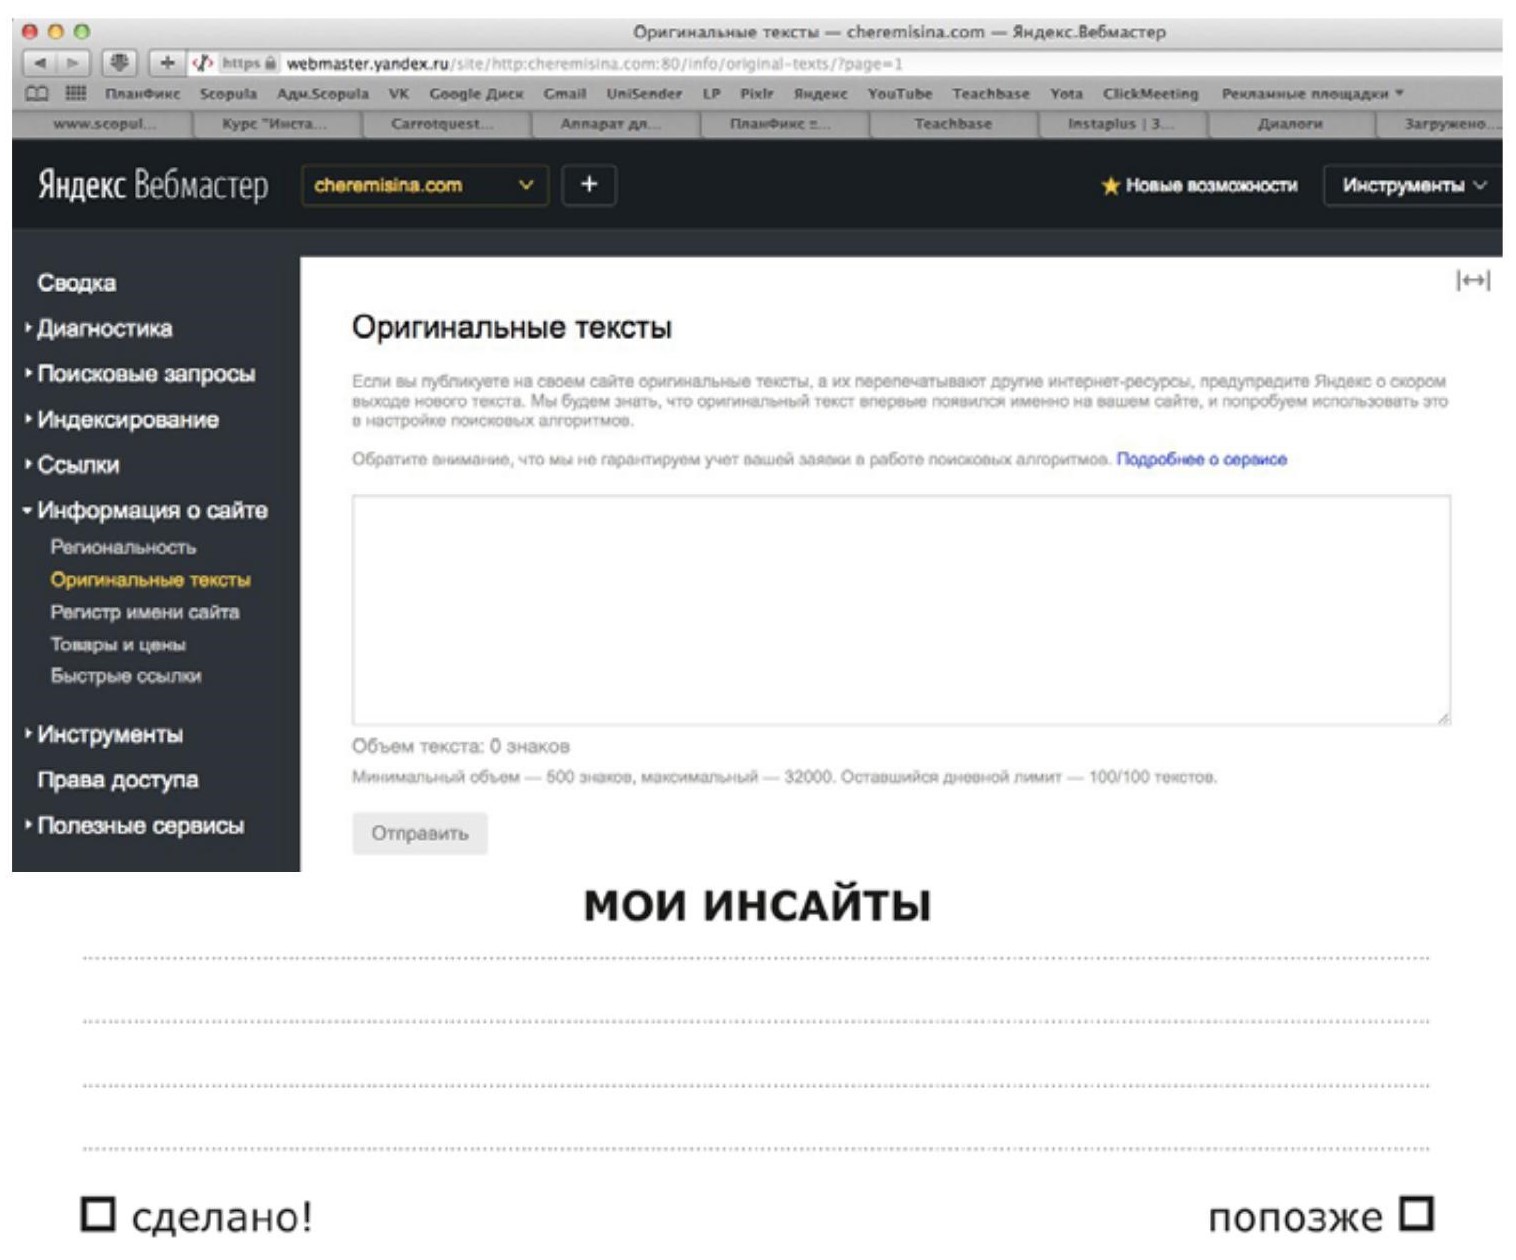Click the new tab plus icon in browser toolbar

pos(167,63)
